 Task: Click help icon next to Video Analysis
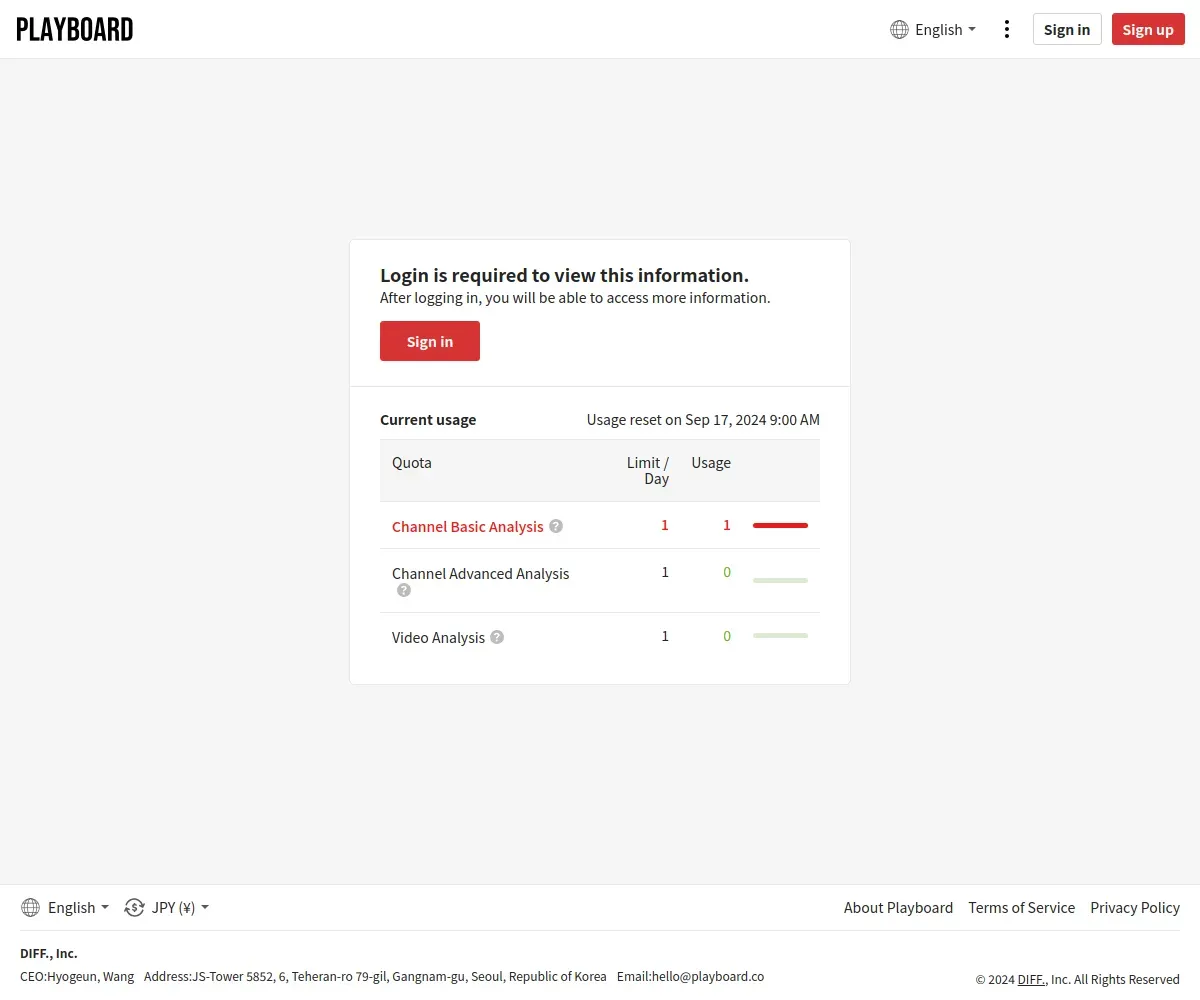pyautogui.click(x=497, y=637)
